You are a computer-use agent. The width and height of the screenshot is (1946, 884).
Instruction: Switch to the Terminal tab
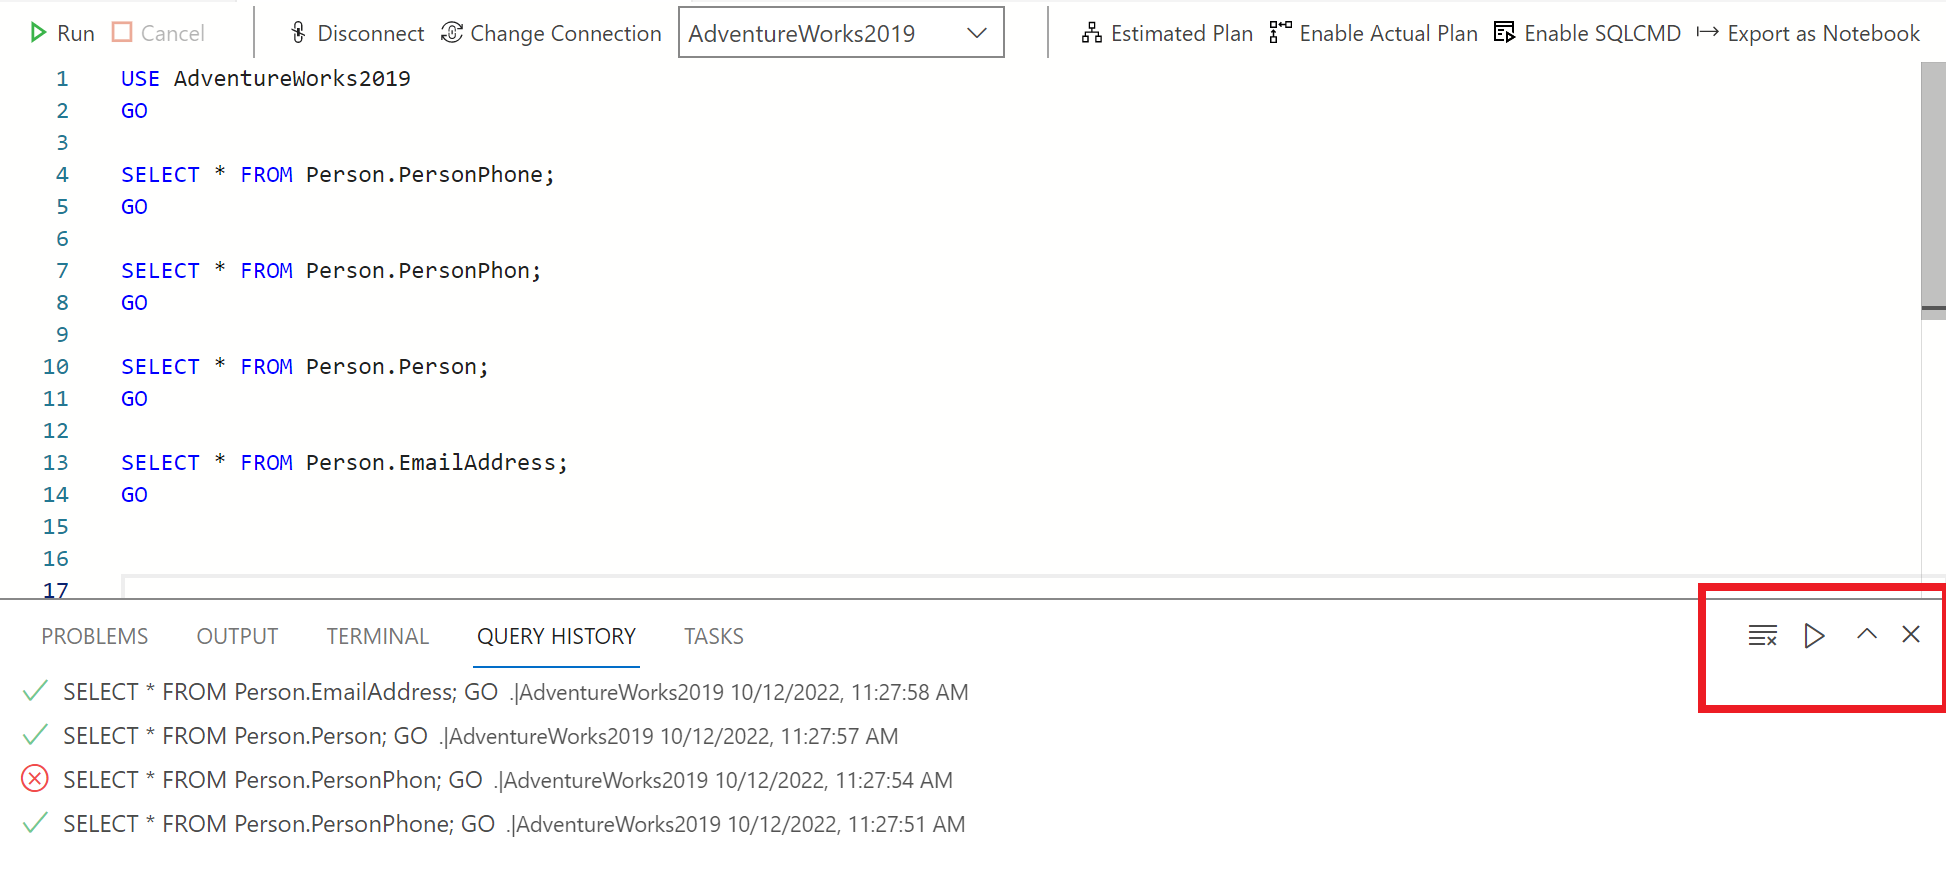(x=377, y=636)
